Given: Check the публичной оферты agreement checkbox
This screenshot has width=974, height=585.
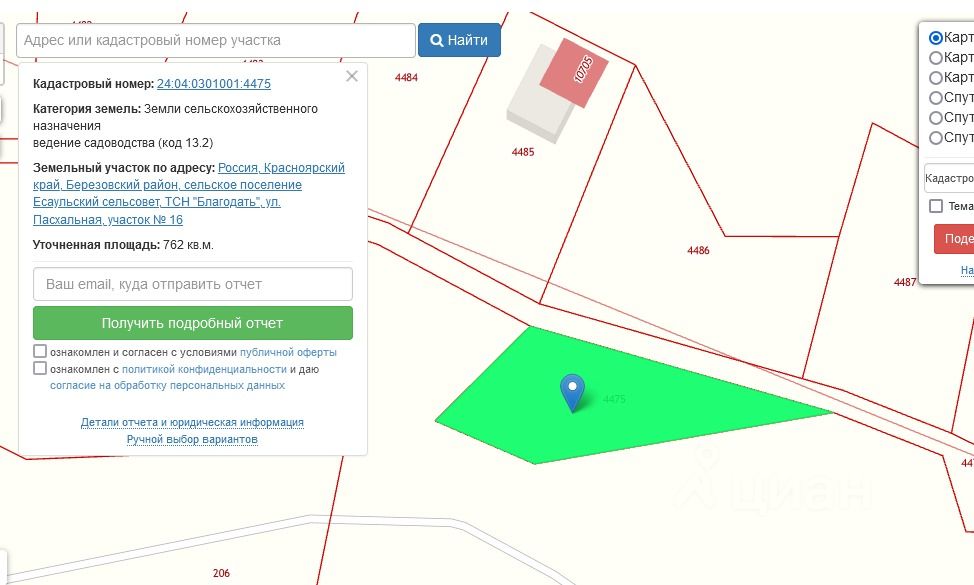Looking at the screenshot, I should click(x=40, y=351).
